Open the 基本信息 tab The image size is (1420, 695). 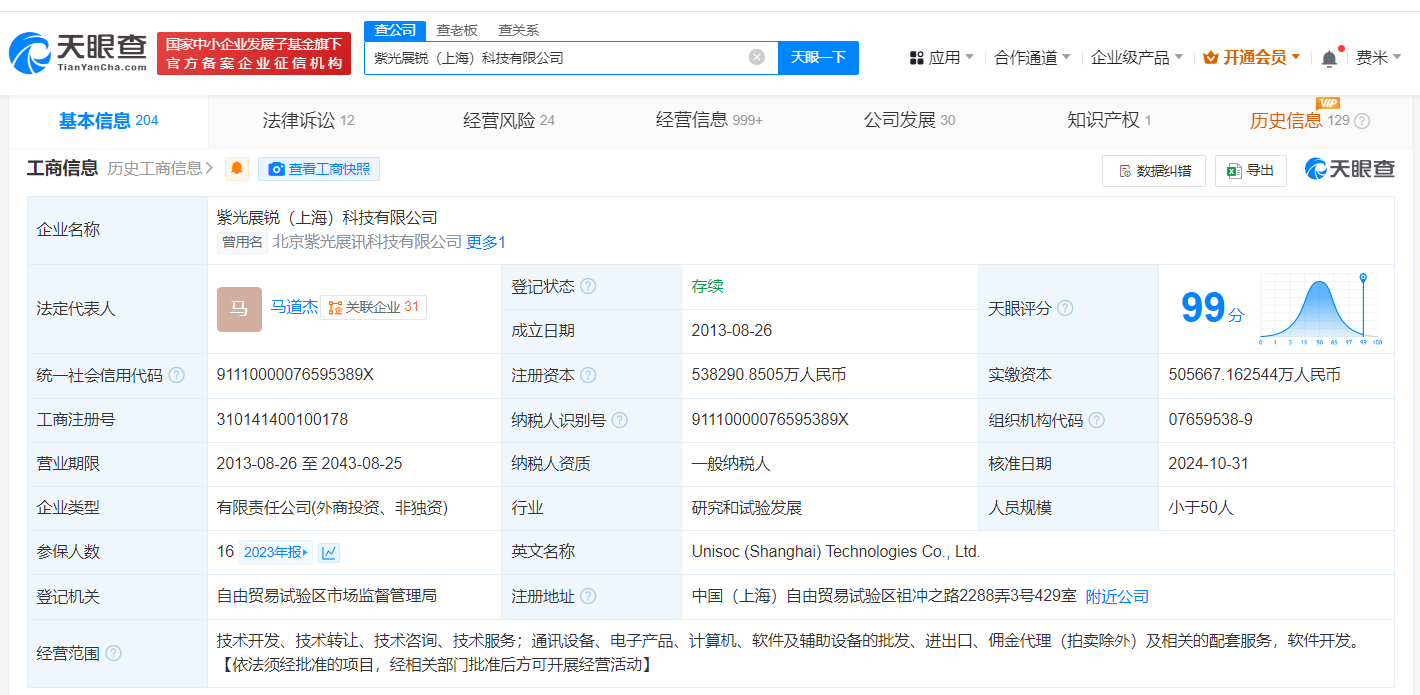pos(109,121)
